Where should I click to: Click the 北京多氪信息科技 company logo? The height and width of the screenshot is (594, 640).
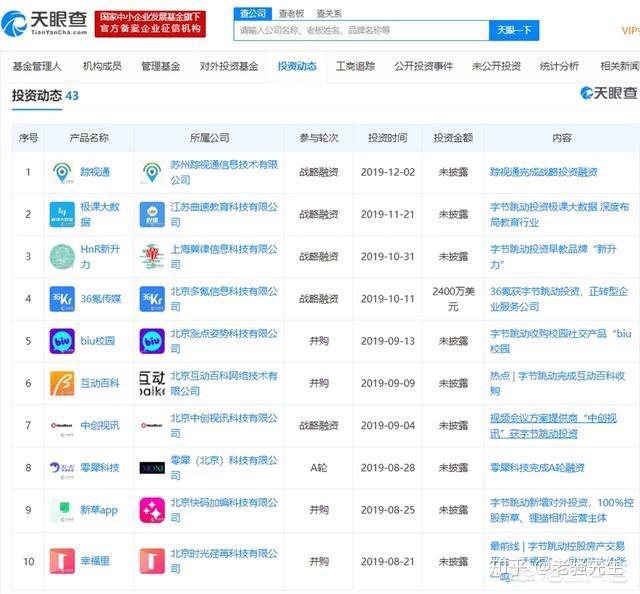click(152, 299)
